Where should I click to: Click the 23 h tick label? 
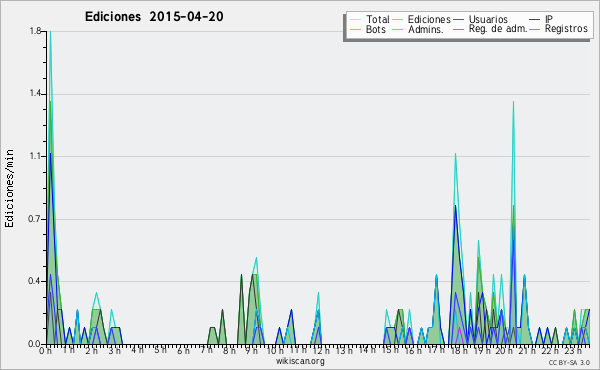pos(573,351)
